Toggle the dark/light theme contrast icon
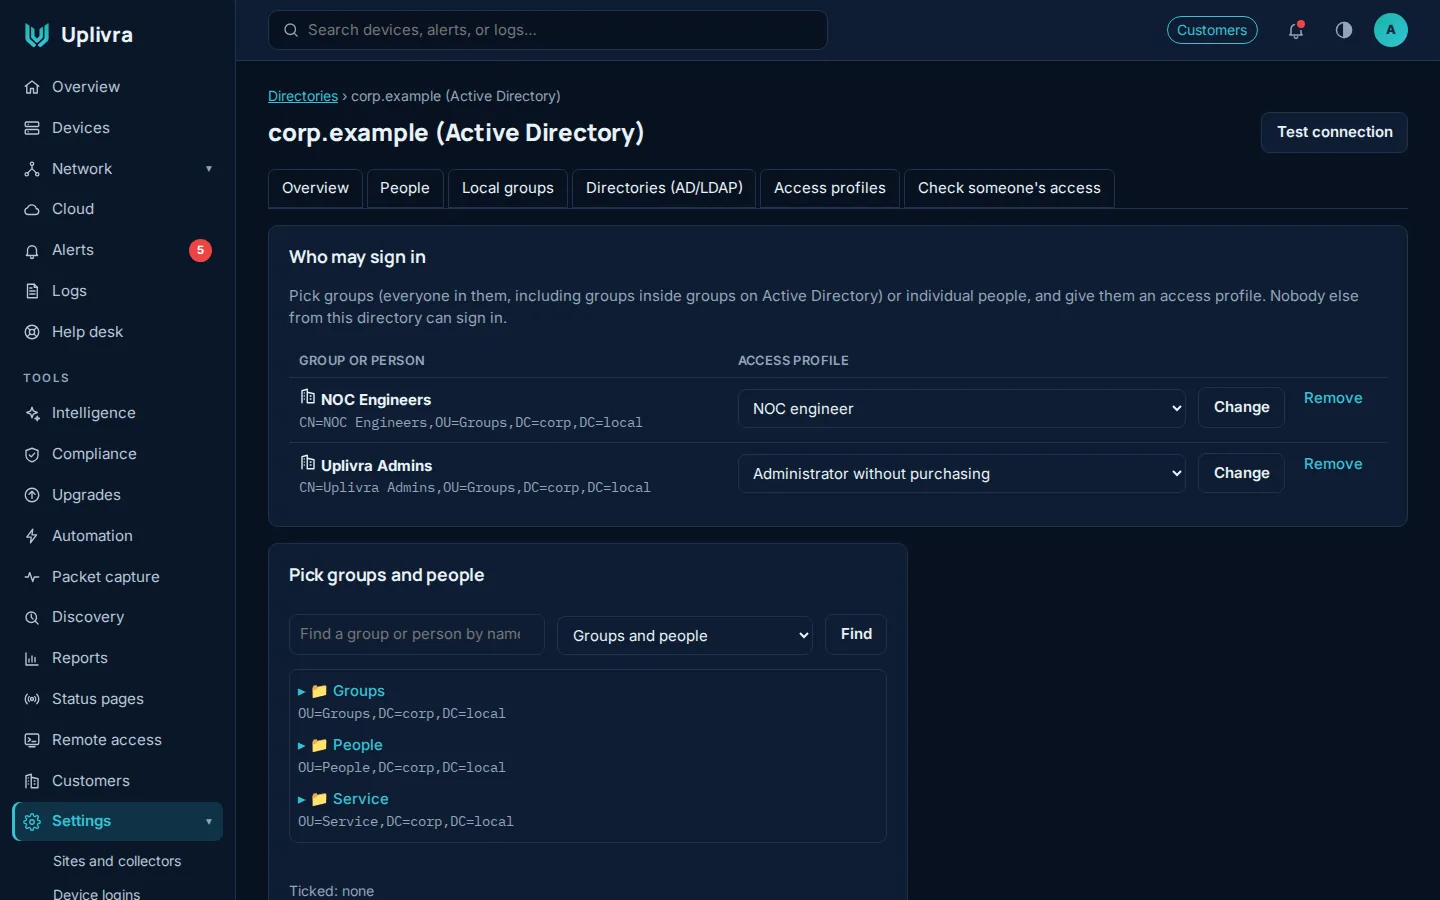 click(x=1344, y=30)
